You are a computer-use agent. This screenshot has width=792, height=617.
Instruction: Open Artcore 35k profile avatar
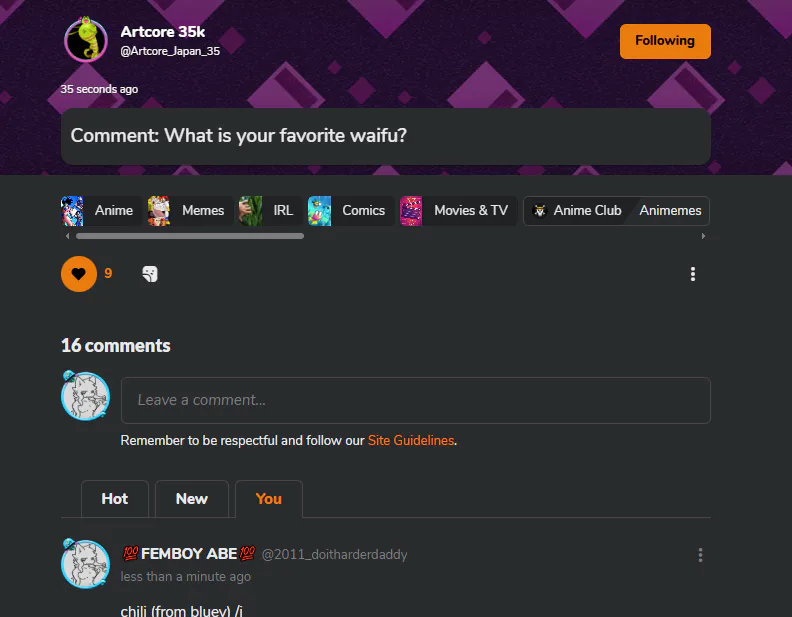coord(86,40)
